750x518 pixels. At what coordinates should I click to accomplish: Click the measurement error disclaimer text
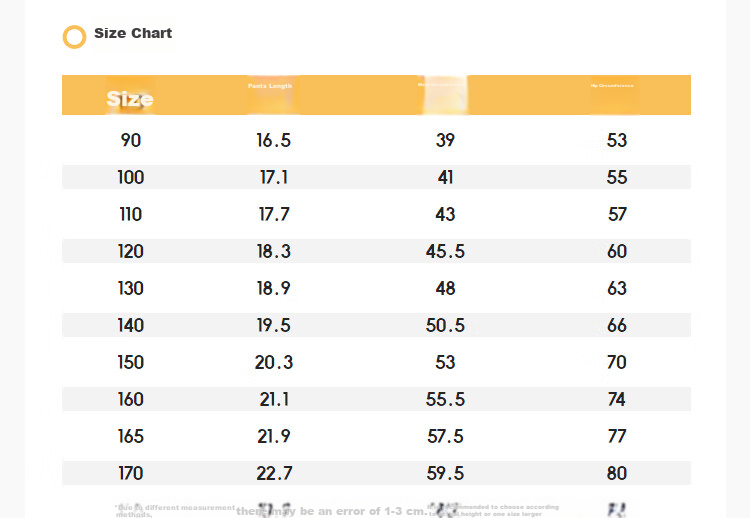331,511
